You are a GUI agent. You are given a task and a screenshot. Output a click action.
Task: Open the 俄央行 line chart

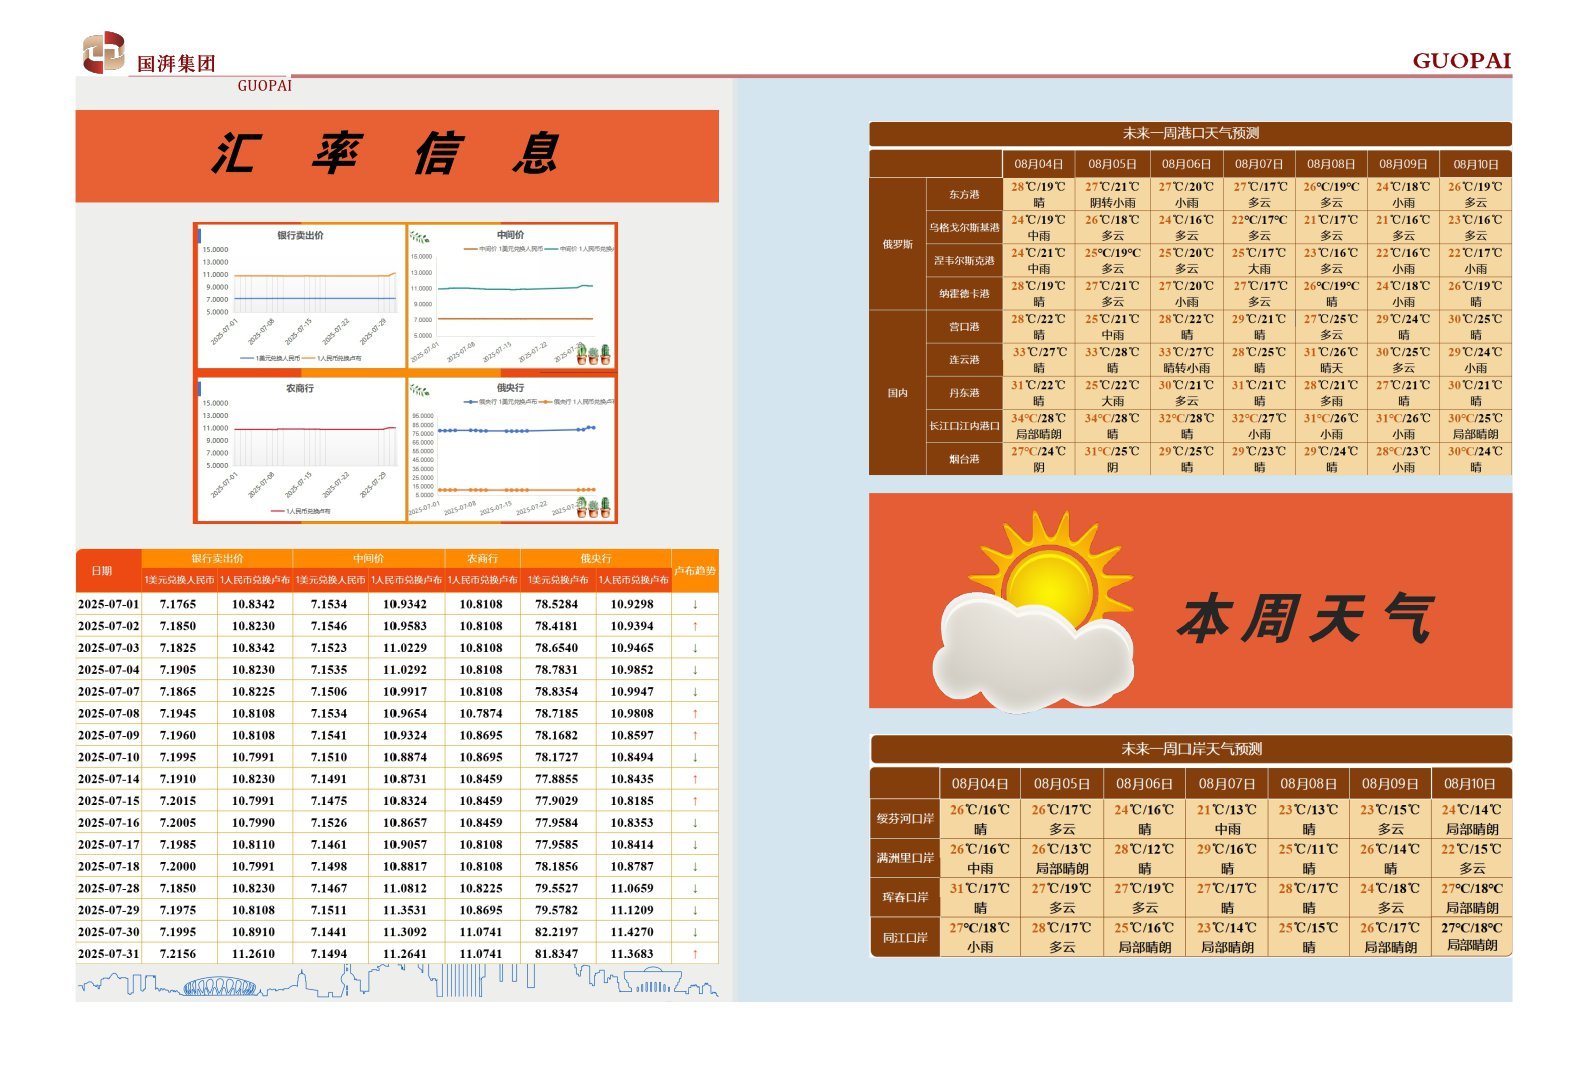(x=511, y=449)
